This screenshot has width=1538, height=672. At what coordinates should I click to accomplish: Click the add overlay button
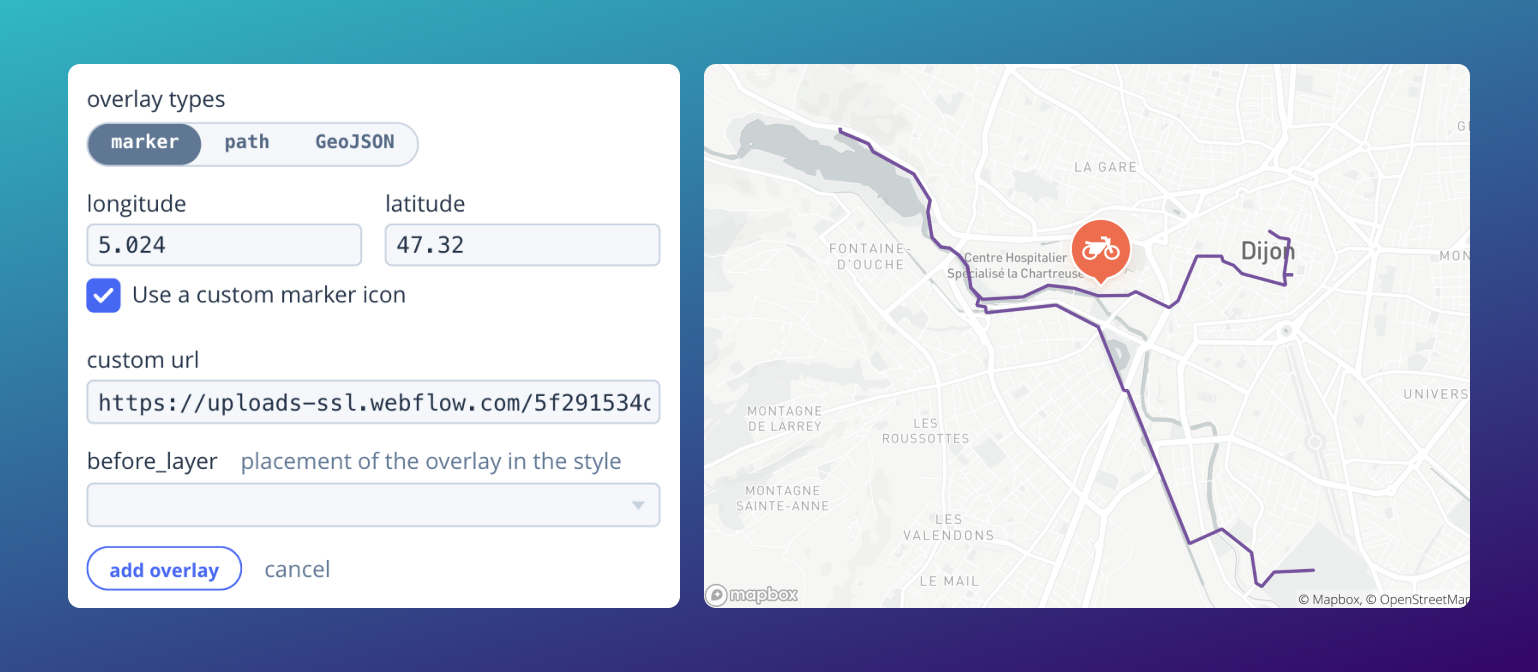[x=164, y=569]
